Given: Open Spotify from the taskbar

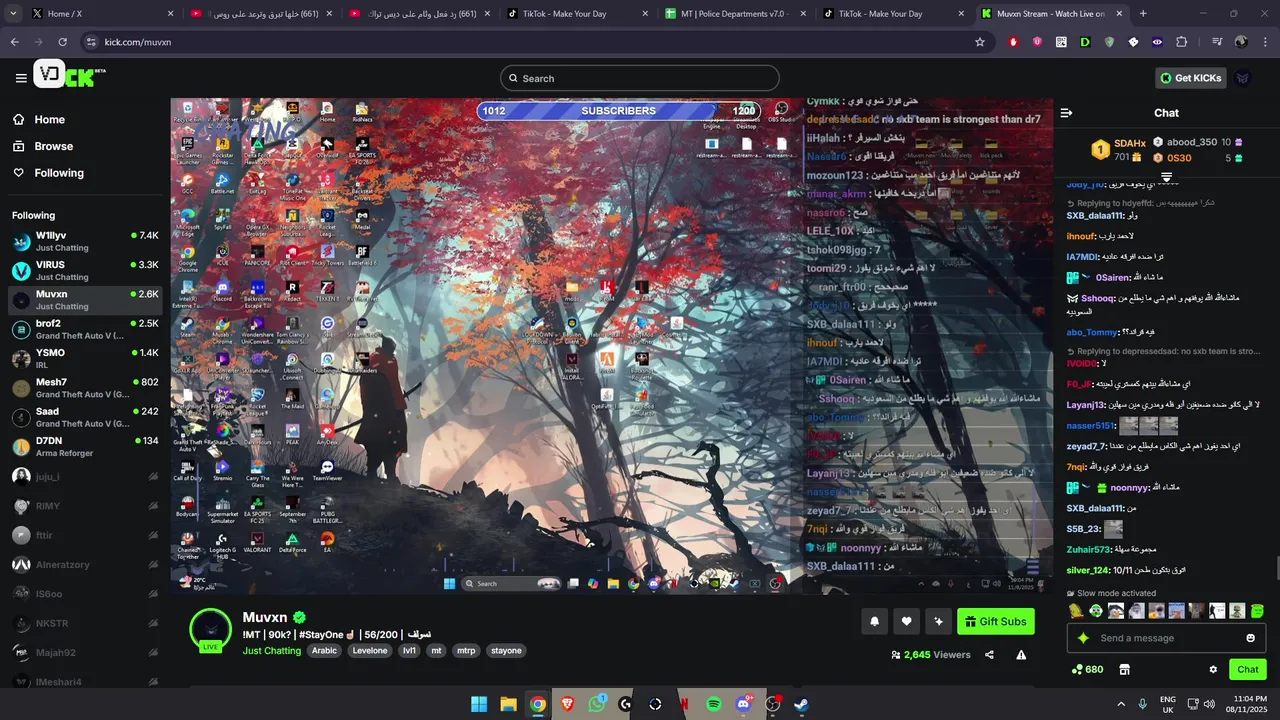Looking at the screenshot, I should coord(714,704).
